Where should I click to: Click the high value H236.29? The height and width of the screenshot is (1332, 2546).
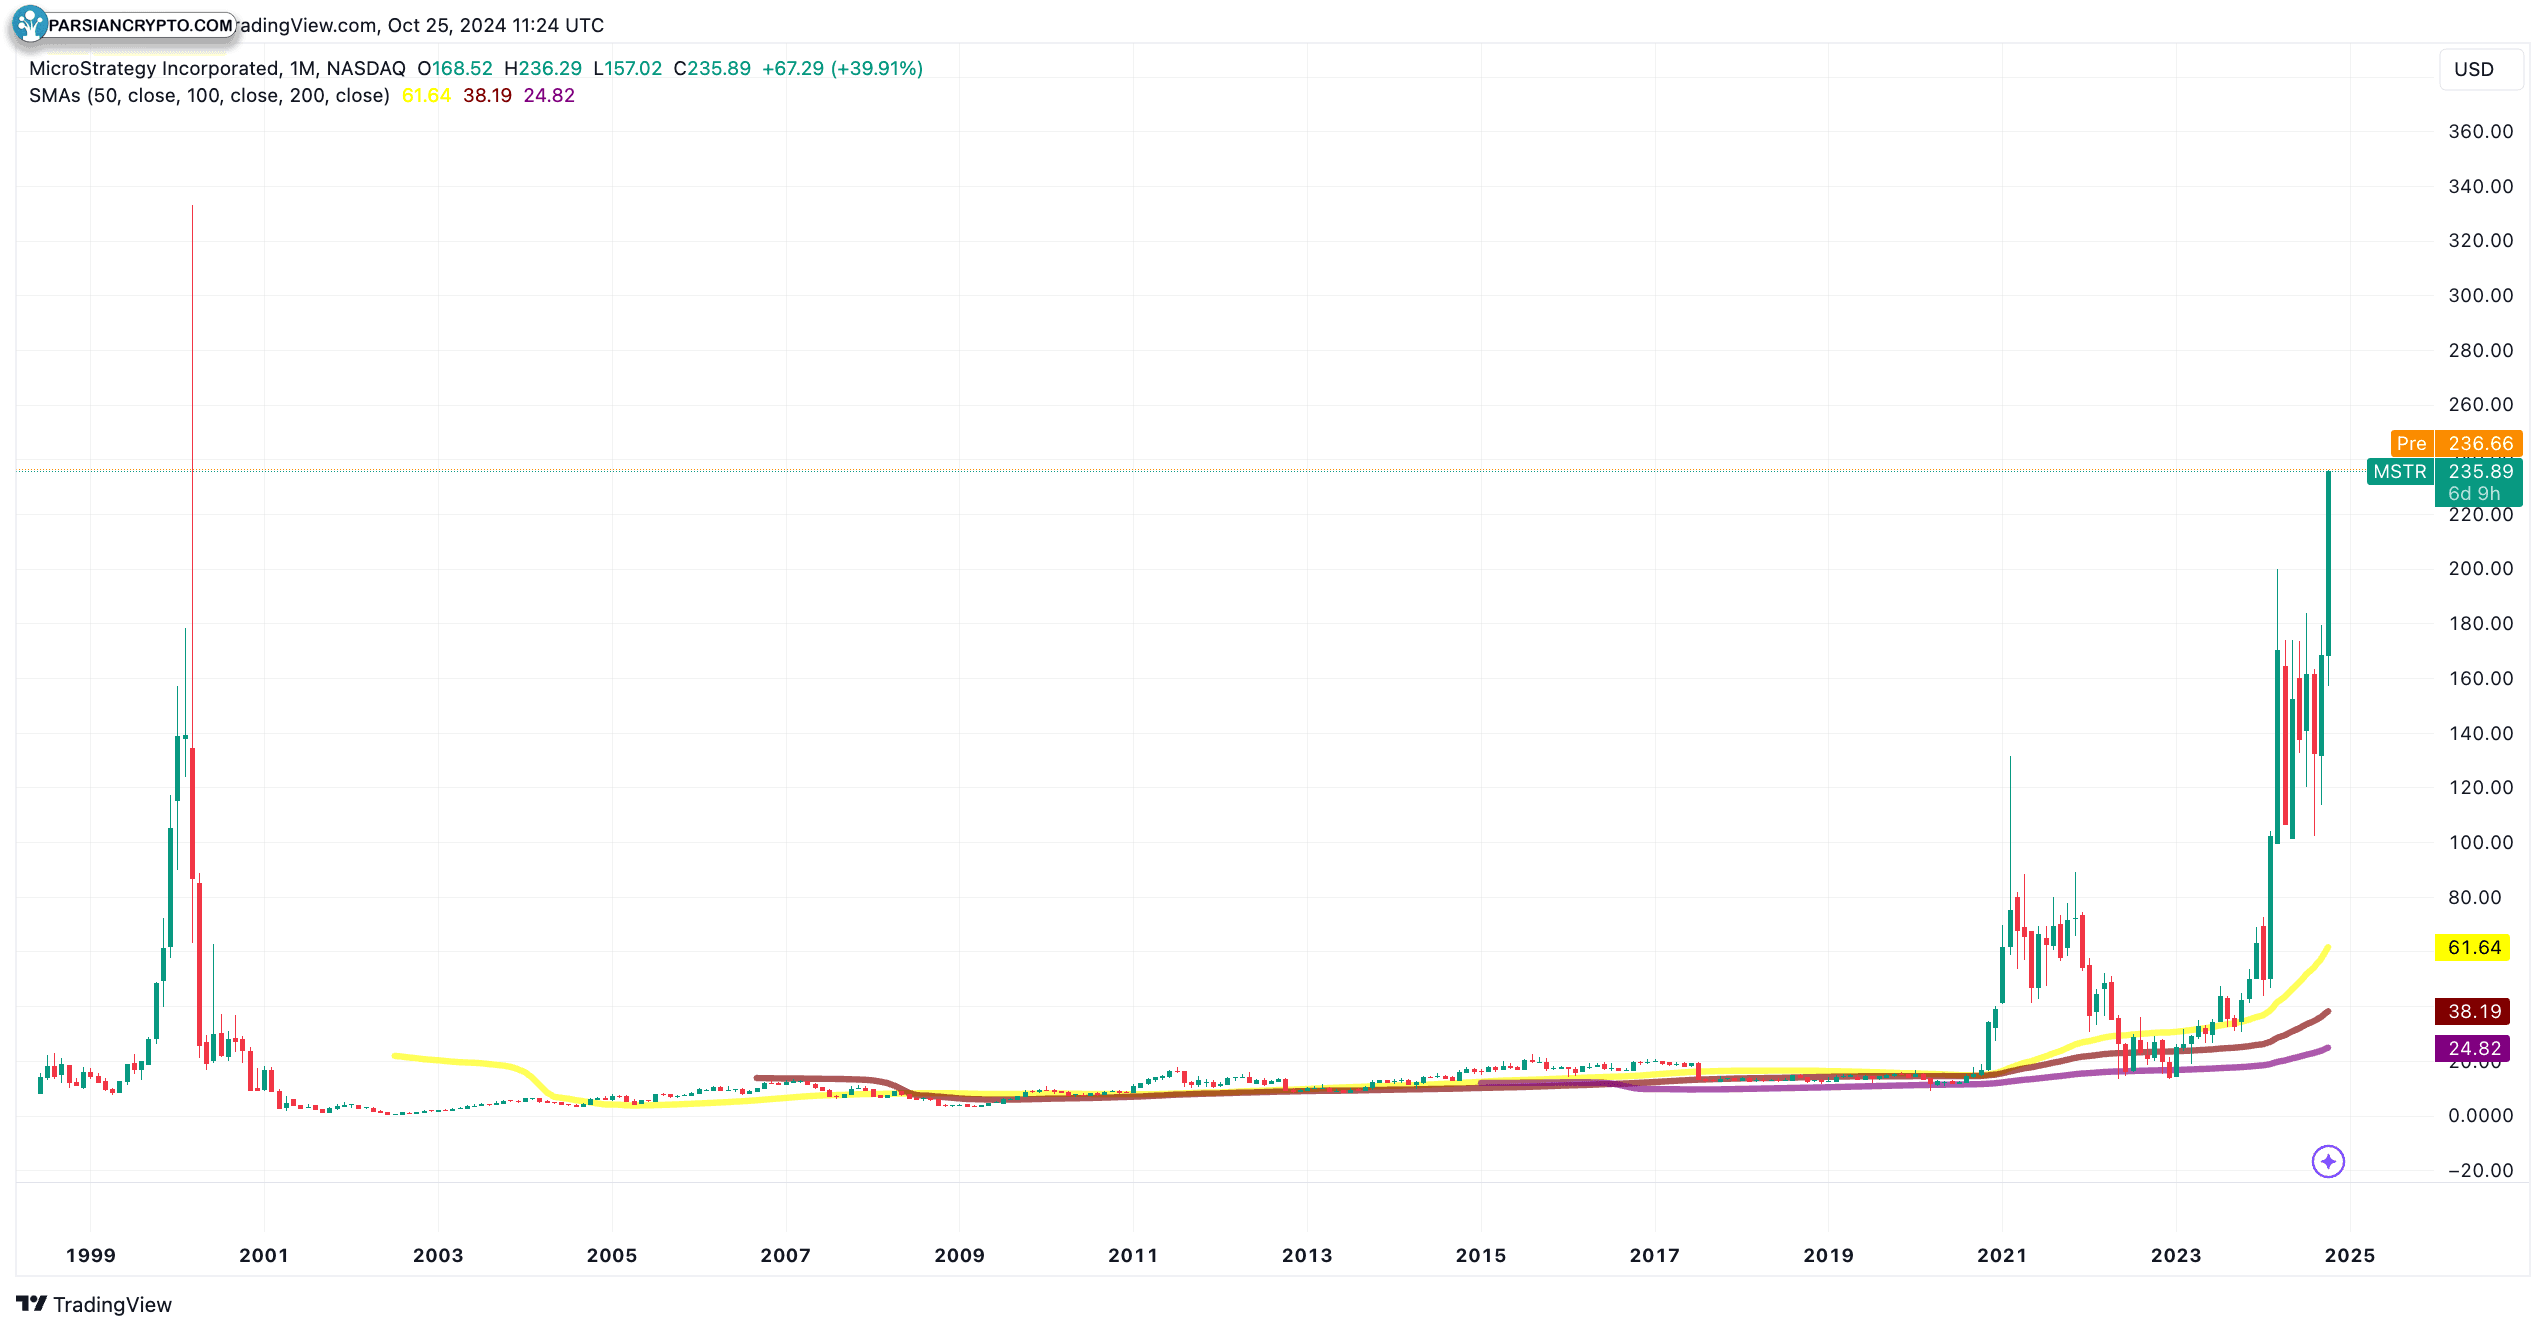543,68
